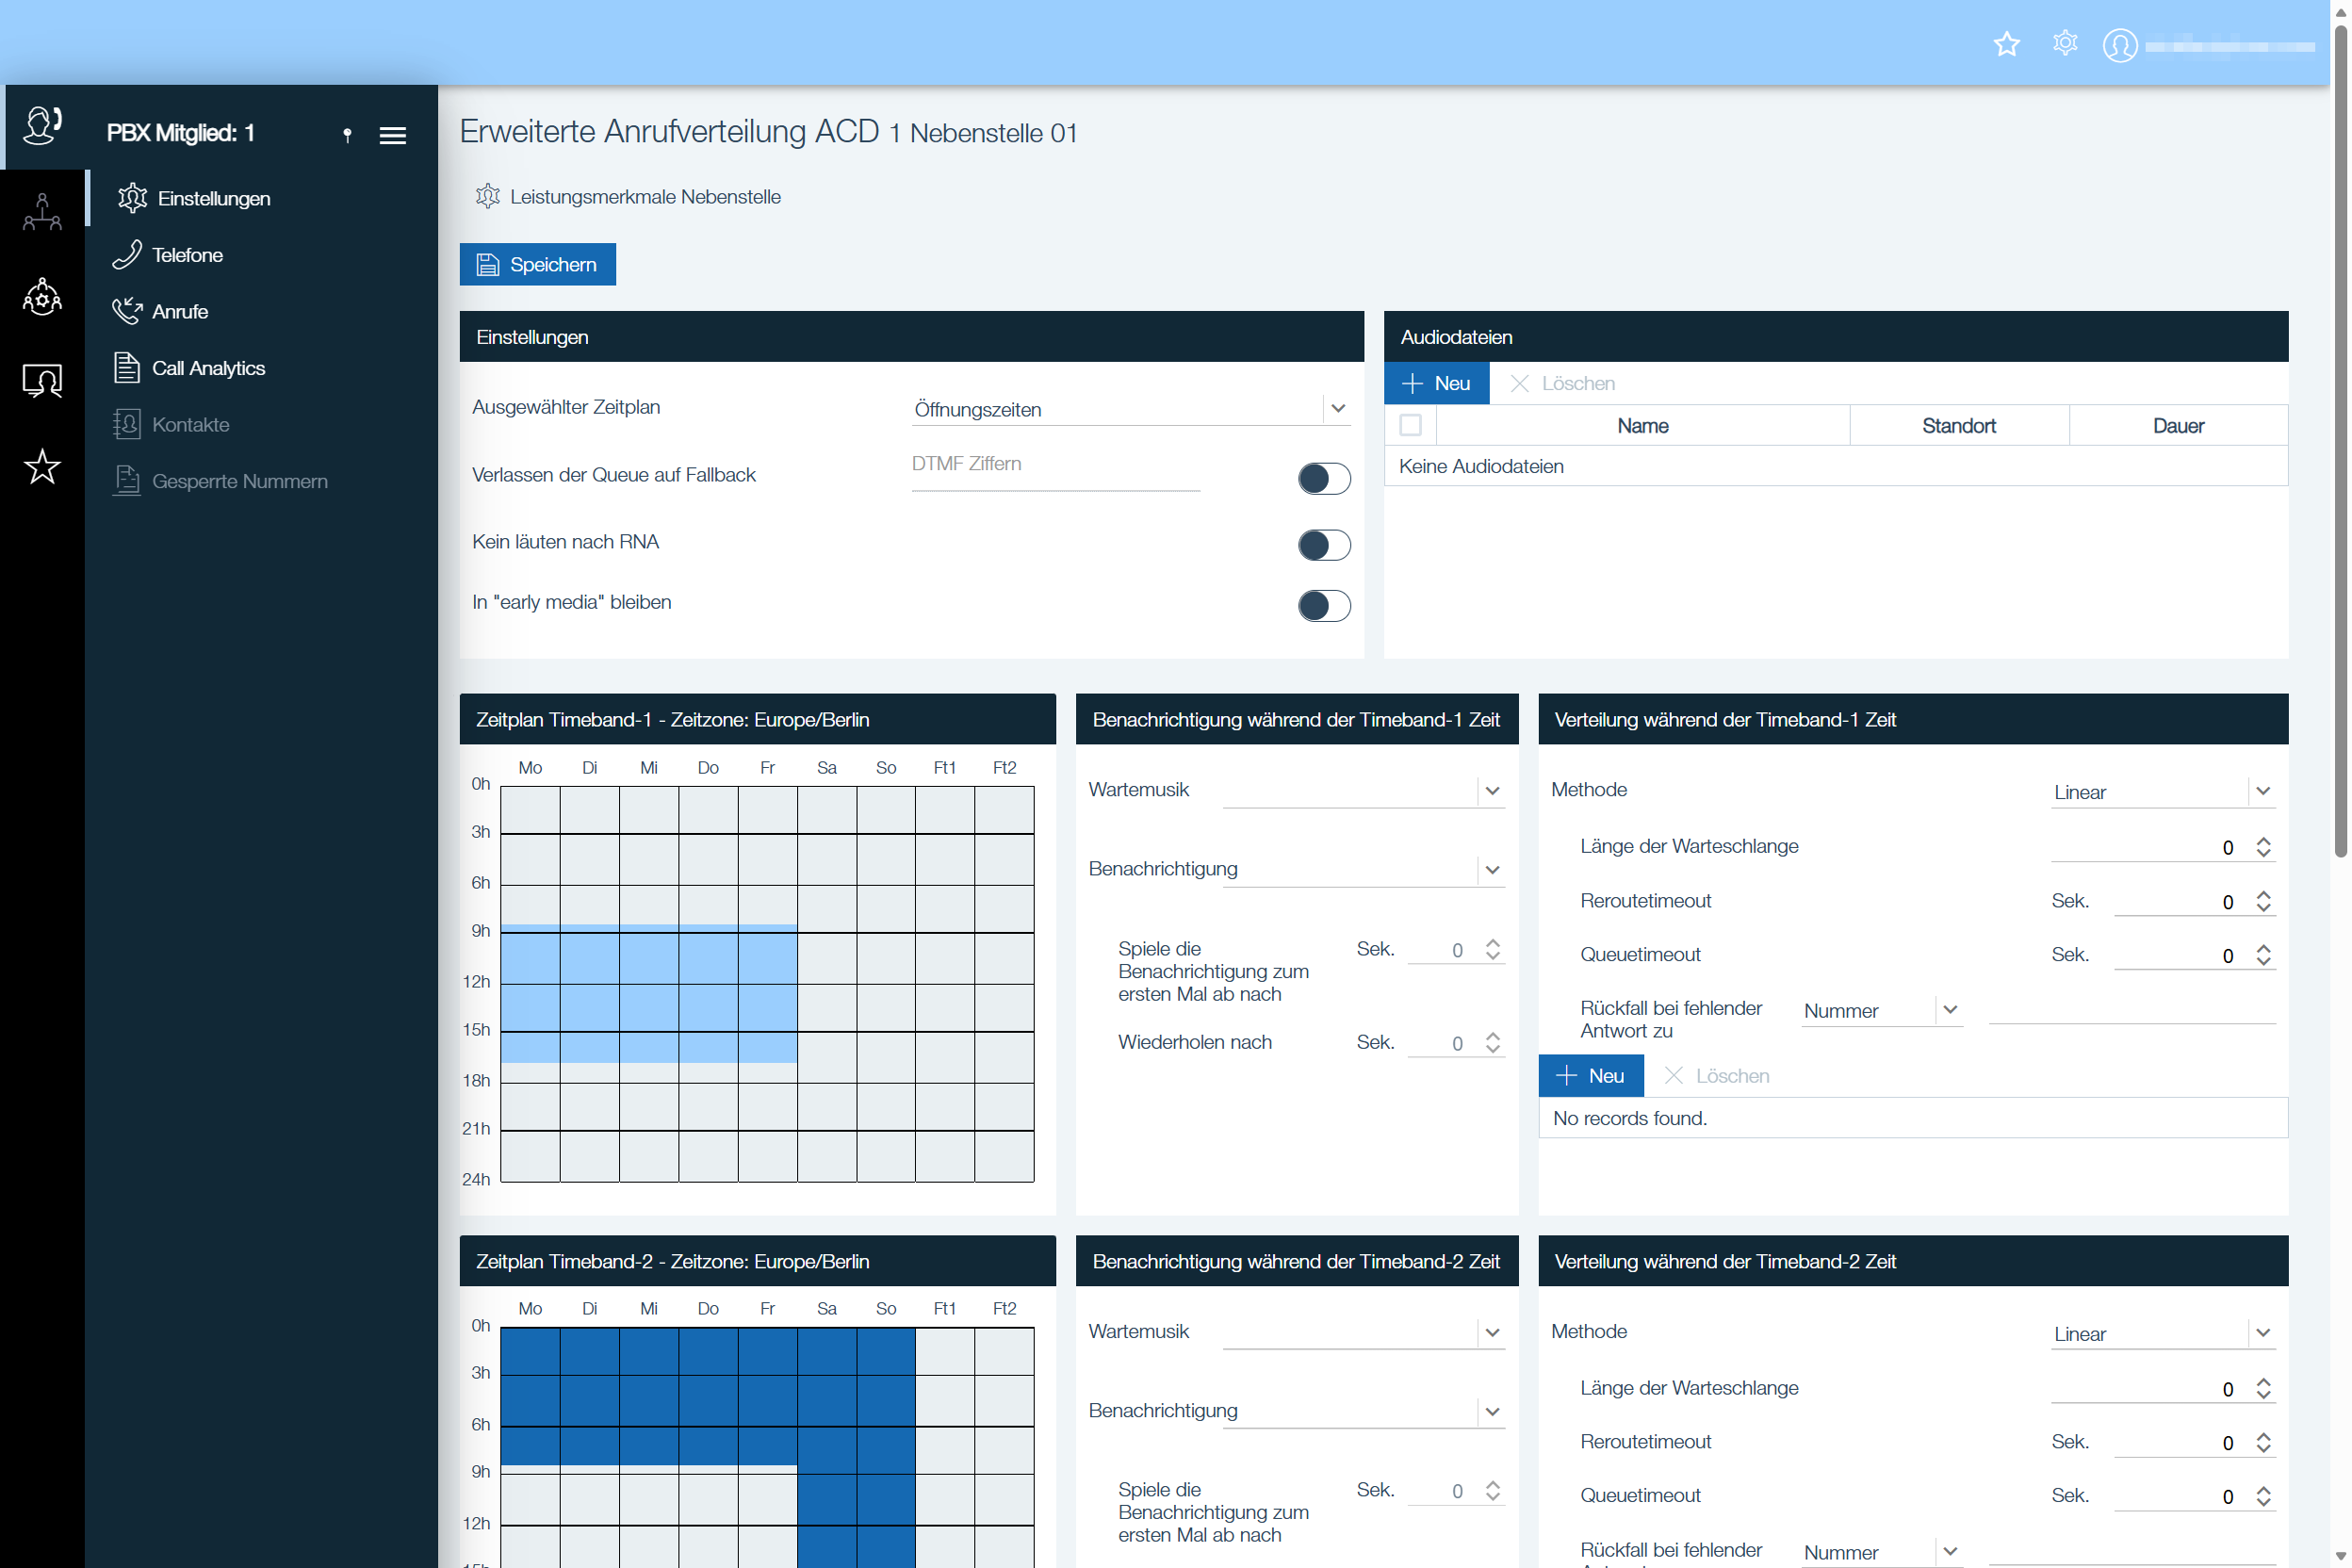Open Telefone in the sidebar
Screen dimensions: 2352x1568
pos(168,255)
